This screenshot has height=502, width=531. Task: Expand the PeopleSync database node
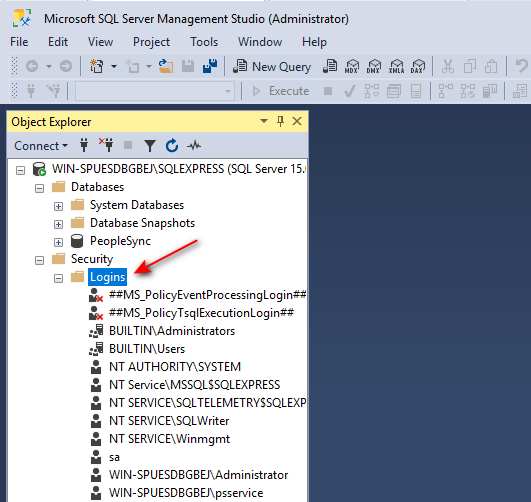[x=58, y=242]
